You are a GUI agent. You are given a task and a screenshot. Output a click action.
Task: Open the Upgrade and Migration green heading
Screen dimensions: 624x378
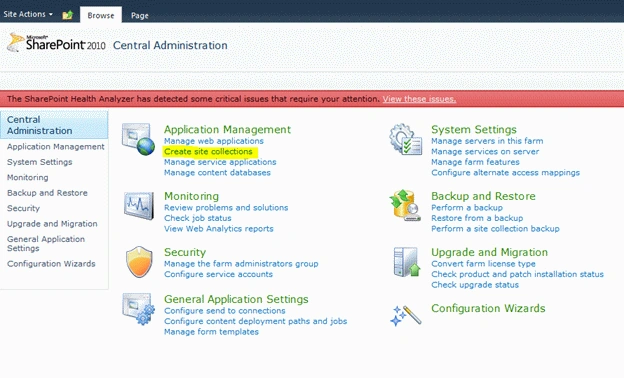point(489,252)
